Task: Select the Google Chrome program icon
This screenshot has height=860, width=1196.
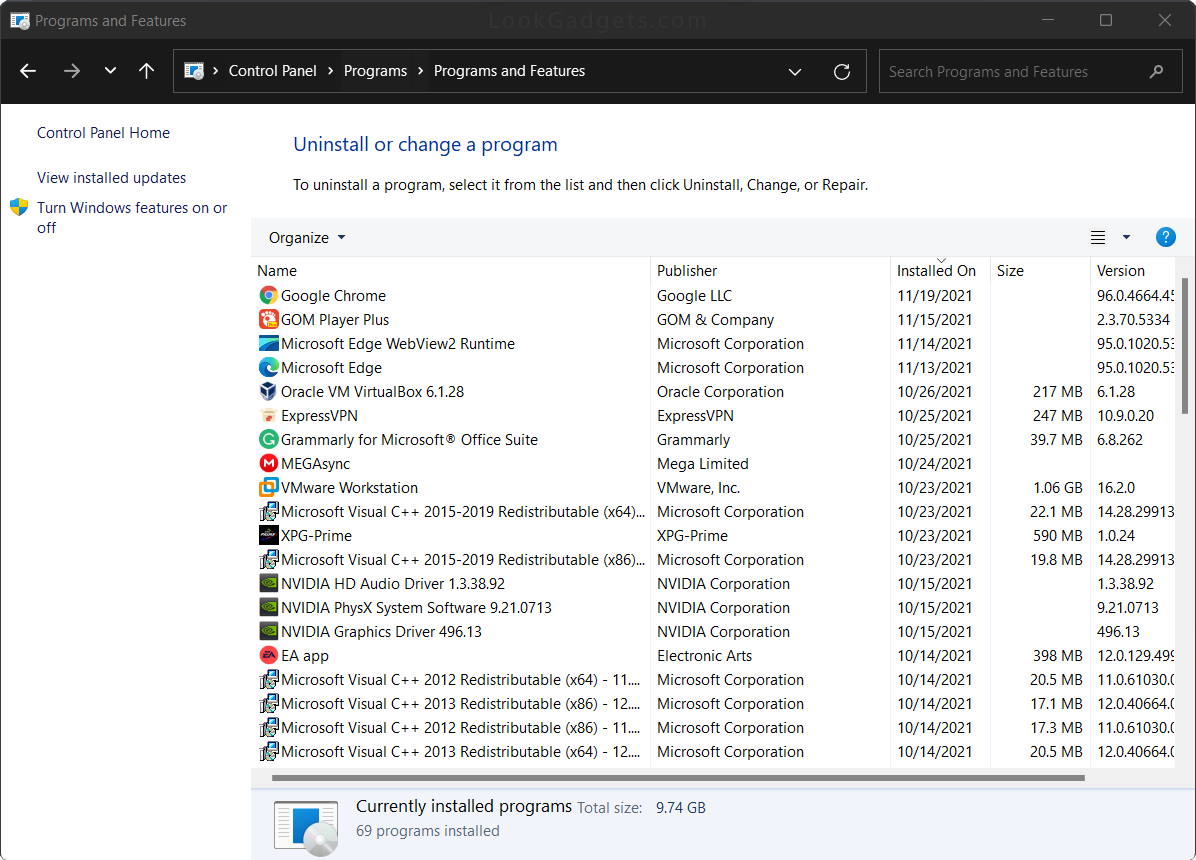Action: point(268,295)
